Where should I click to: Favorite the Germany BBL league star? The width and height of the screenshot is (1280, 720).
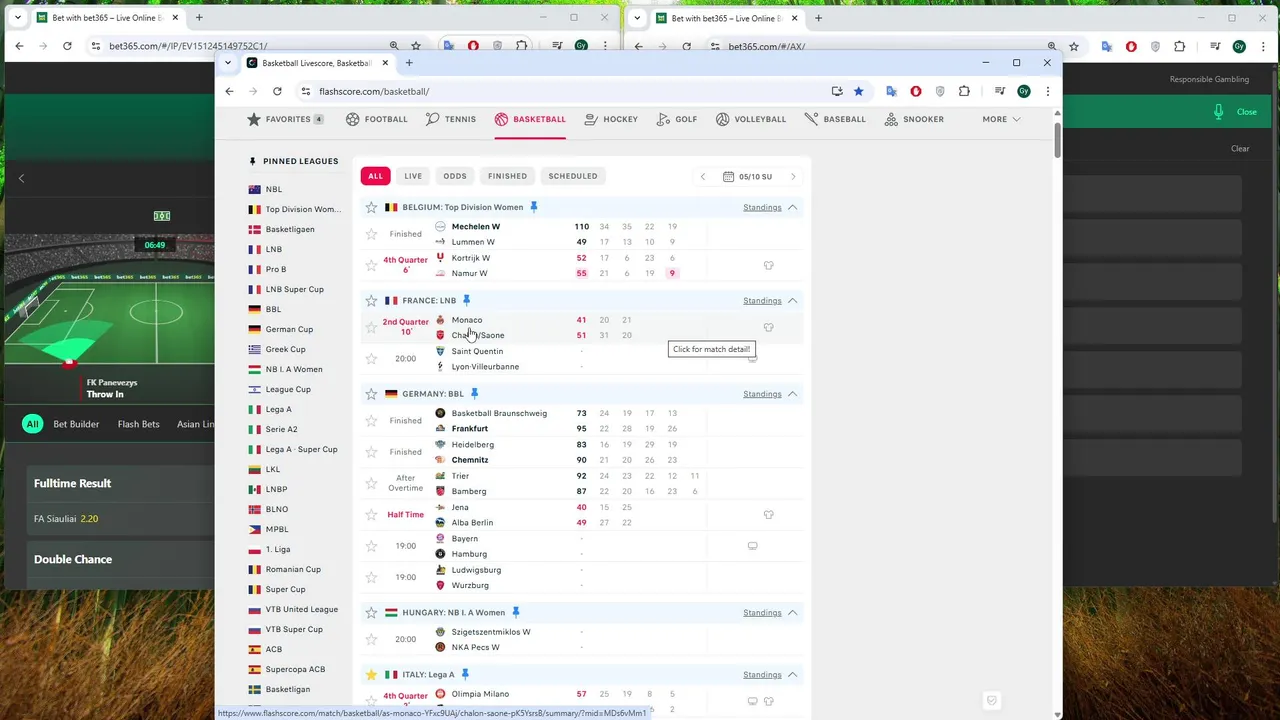tap(371, 394)
